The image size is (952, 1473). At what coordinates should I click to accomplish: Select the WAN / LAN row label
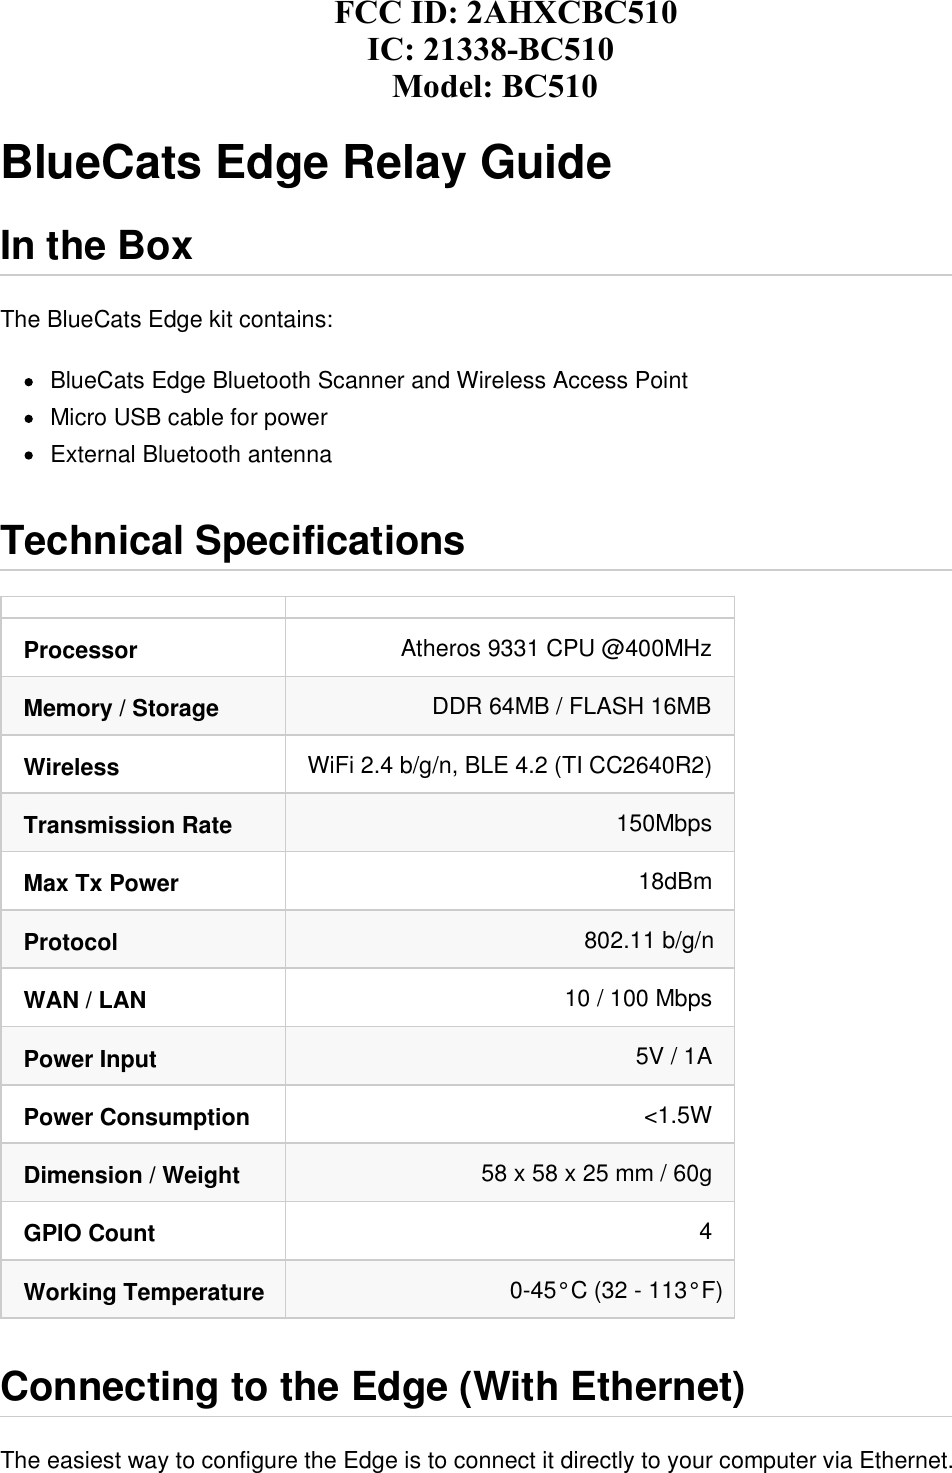coord(85,1000)
